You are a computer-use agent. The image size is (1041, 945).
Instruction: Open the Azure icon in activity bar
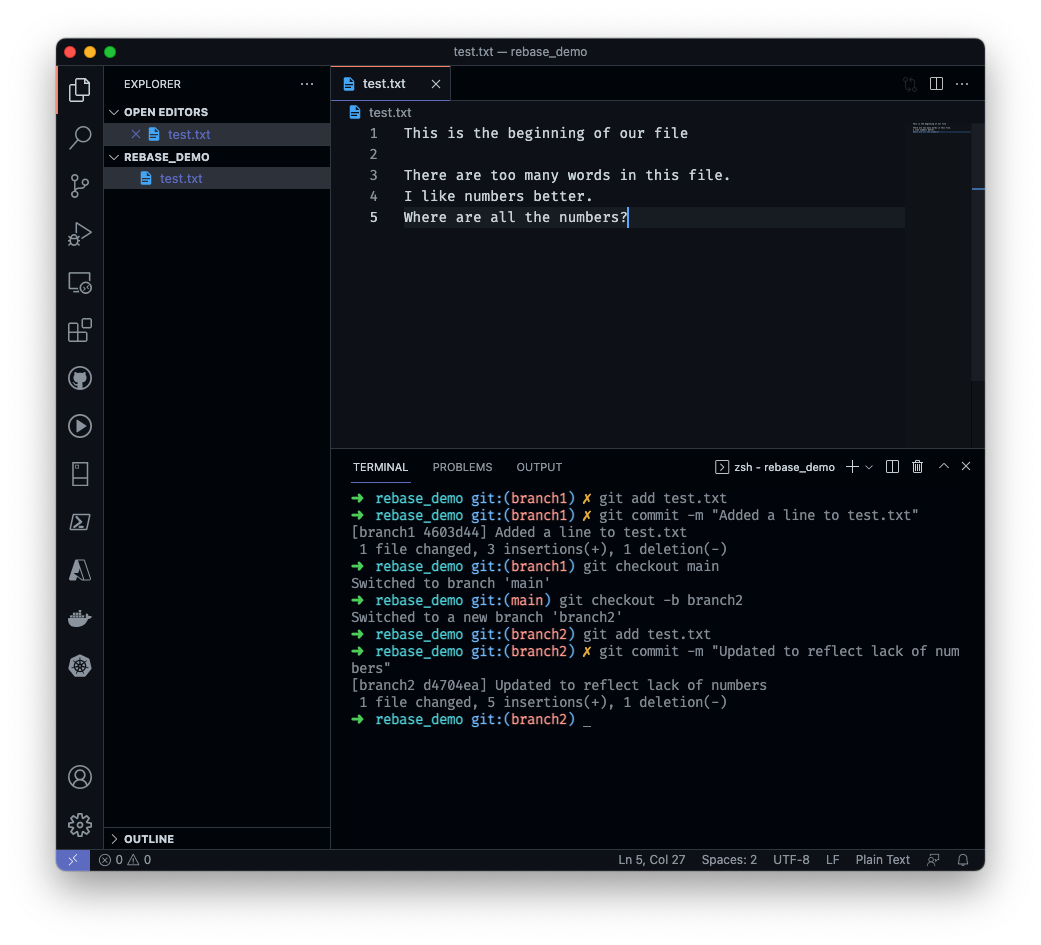[x=80, y=570]
